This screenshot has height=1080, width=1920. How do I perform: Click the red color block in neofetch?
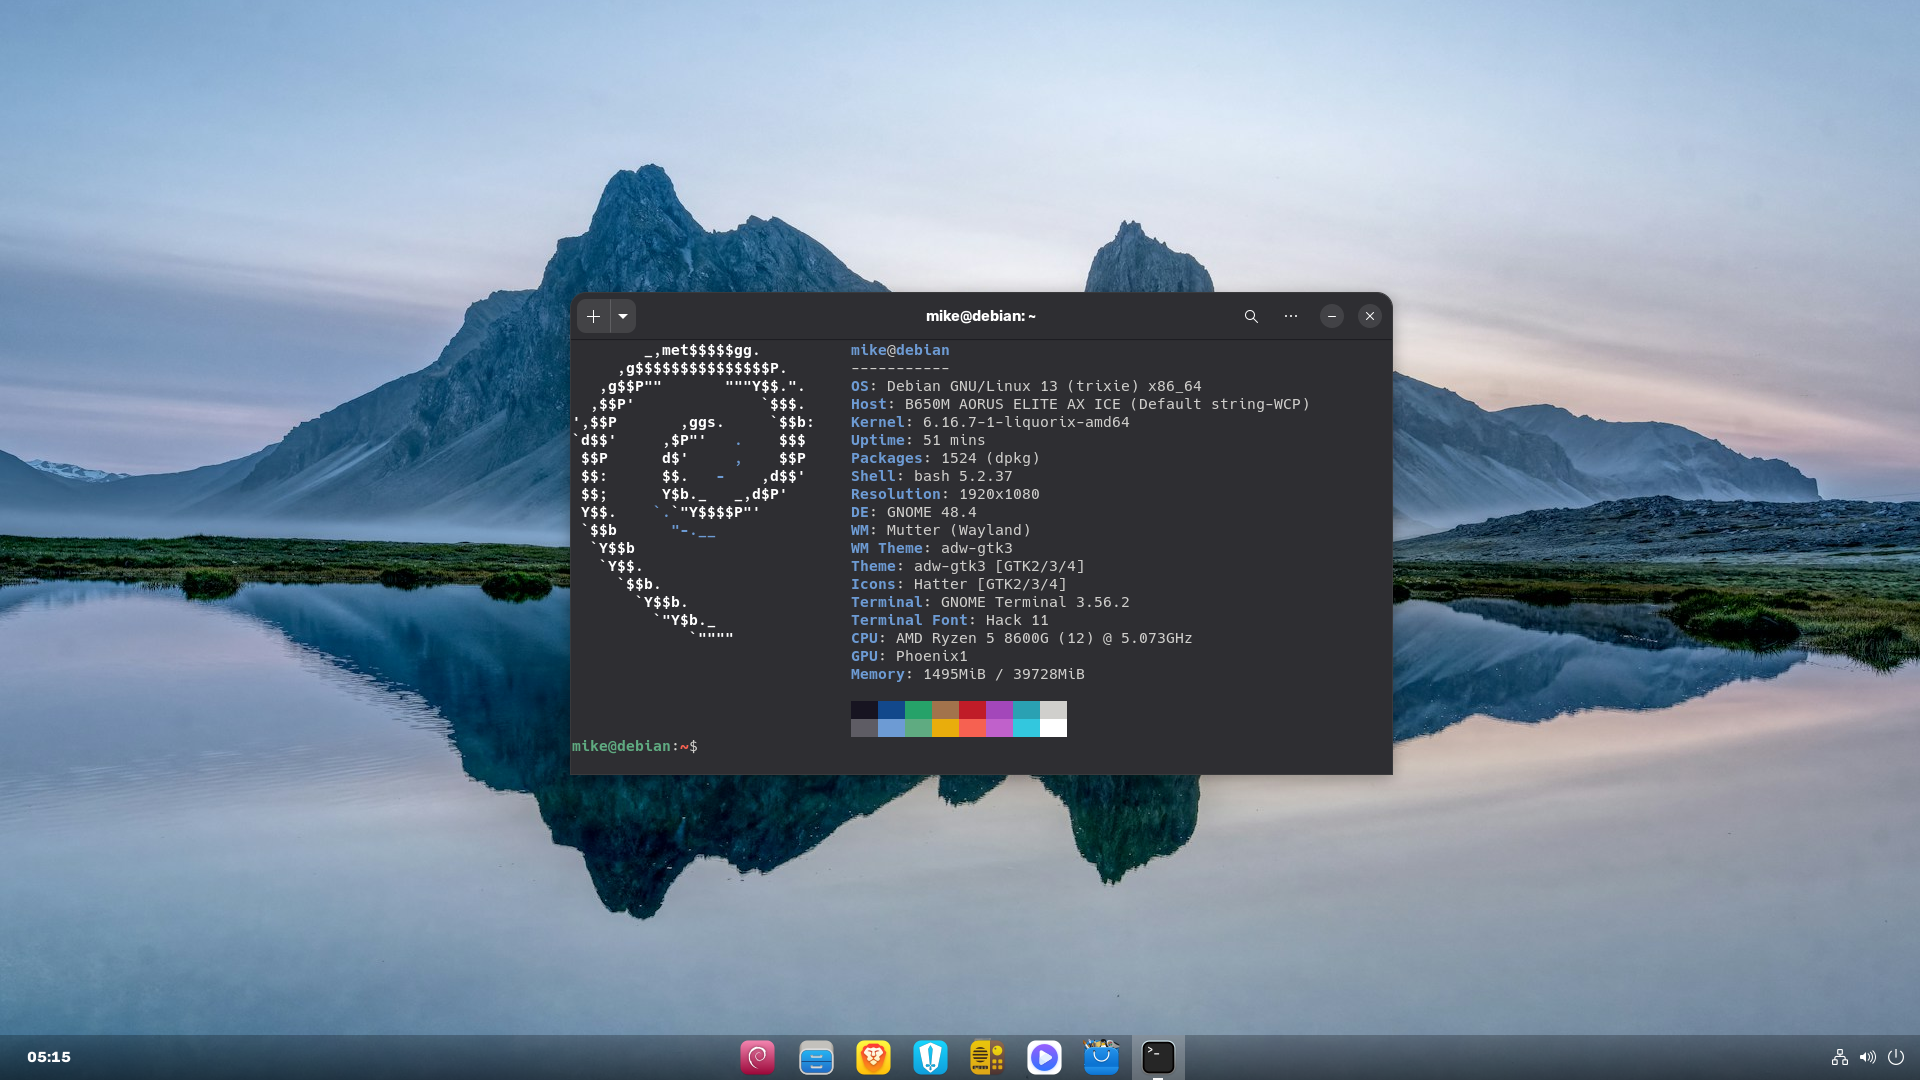click(x=972, y=710)
